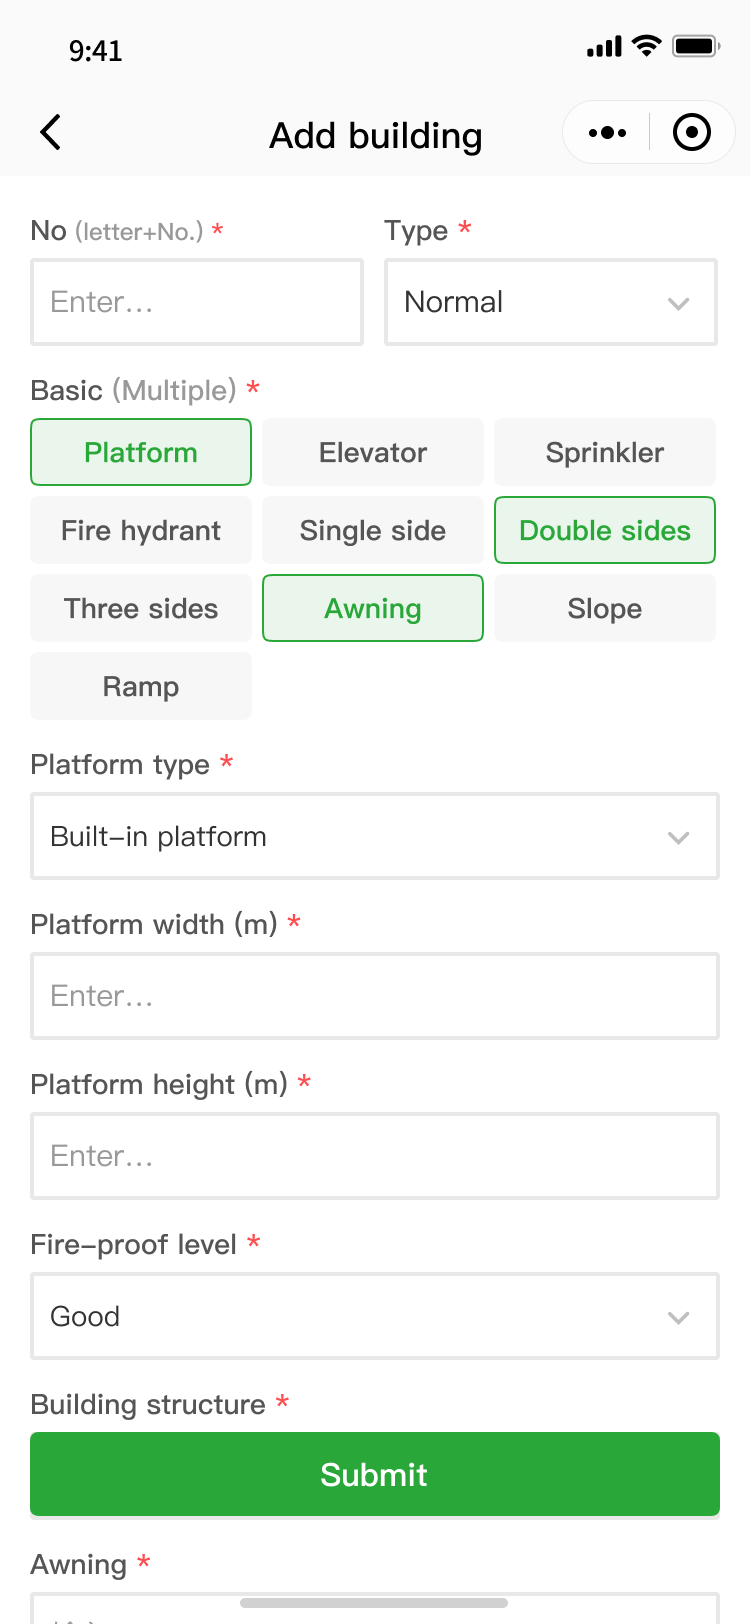The width and height of the screenshot is (750, 1624).
Task: Tap the Platform height input box
Action: click(x=375, y=1156)
